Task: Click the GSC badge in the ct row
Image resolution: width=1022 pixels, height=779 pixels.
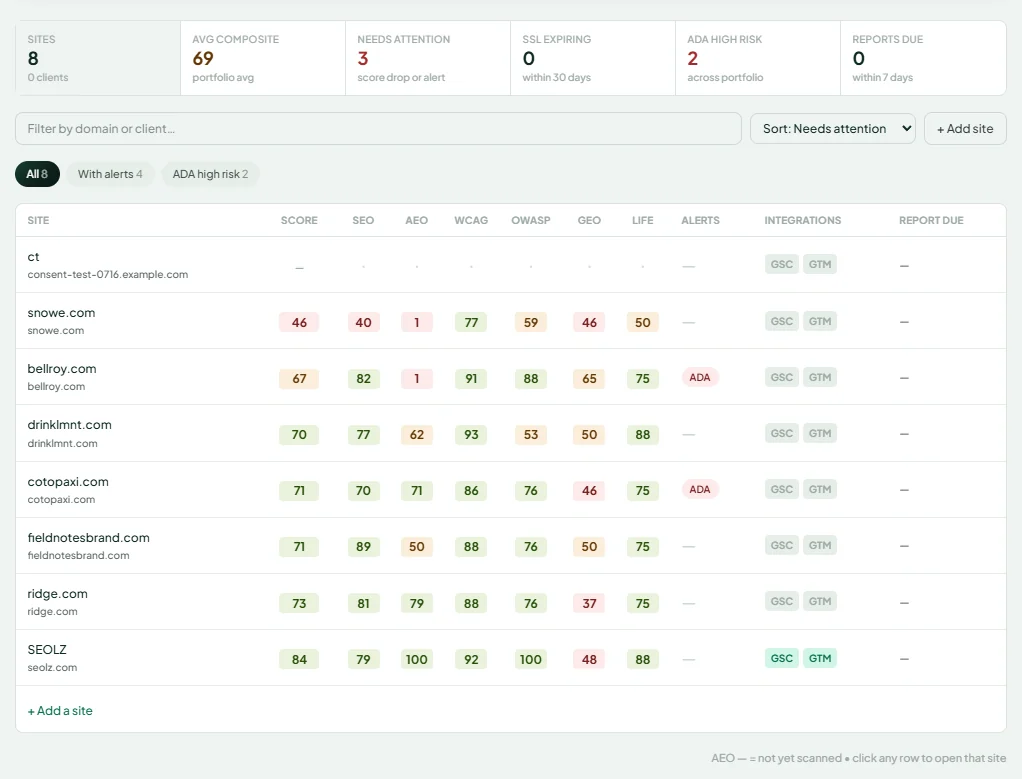Action: coord(781,264)
